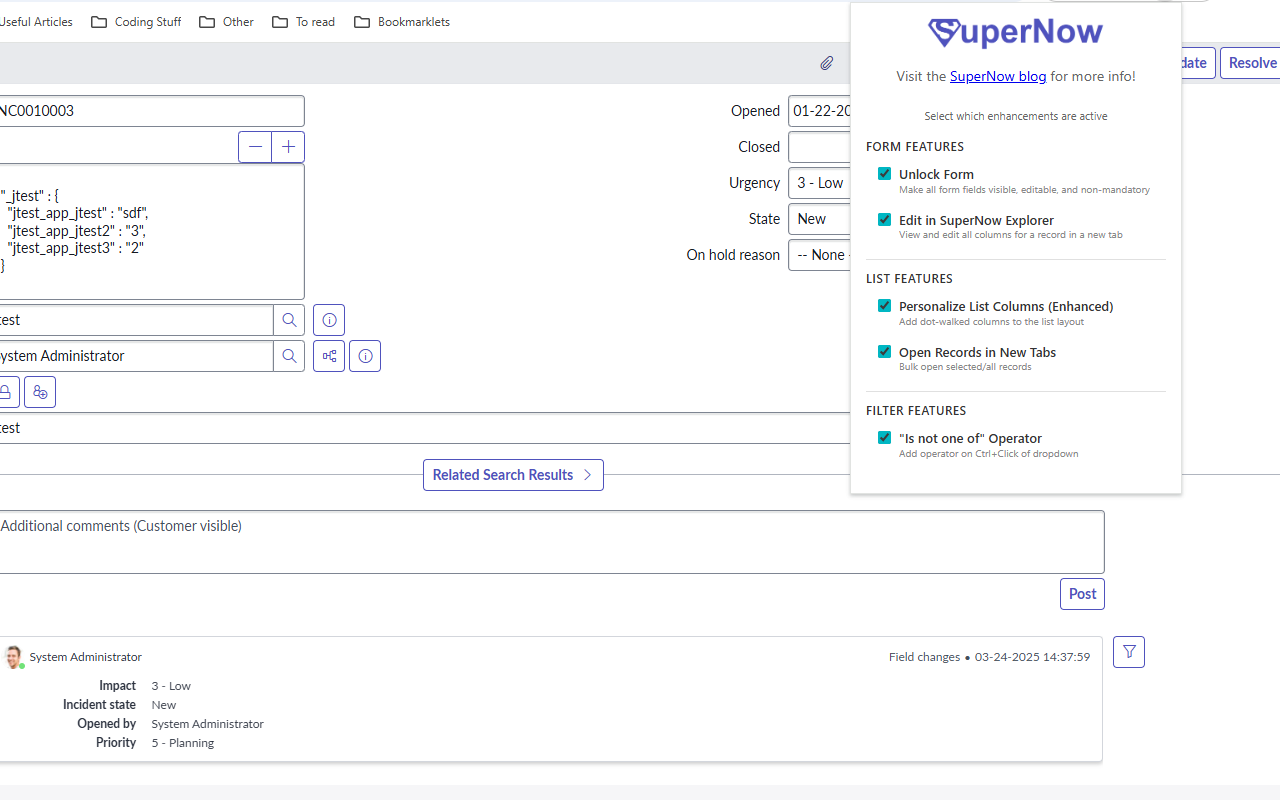Click the 'FORM FEATURES' heading
Viewport: 1280px width, 800px height.
pyautogui.click(x=915, y=147)
